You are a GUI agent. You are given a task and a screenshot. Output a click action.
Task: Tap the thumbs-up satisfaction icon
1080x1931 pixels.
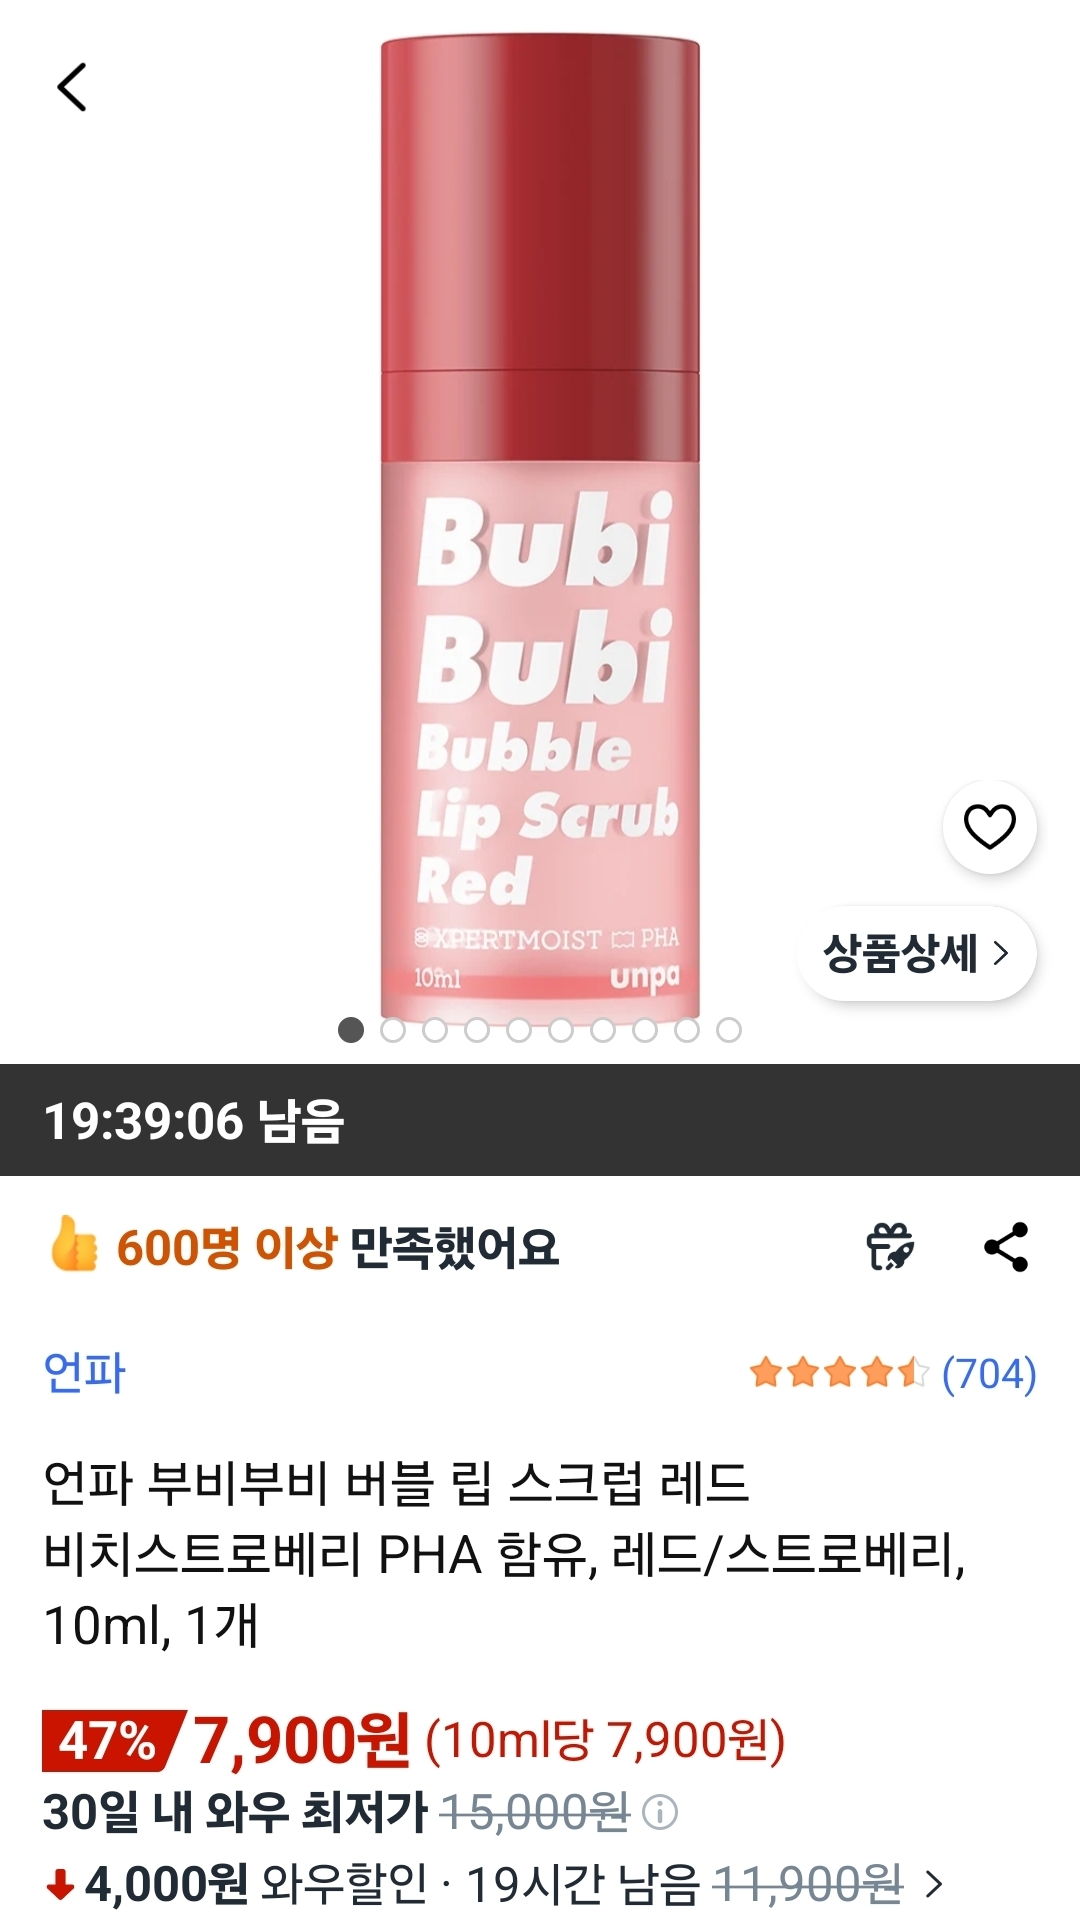coord(73,1245)
